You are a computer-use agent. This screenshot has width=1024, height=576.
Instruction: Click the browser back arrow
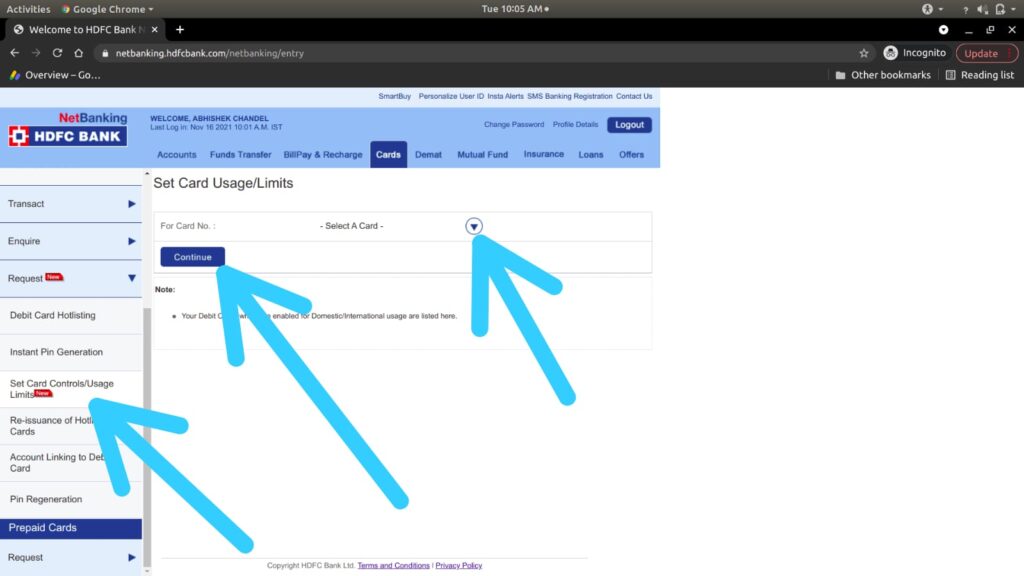coord(14,53)
